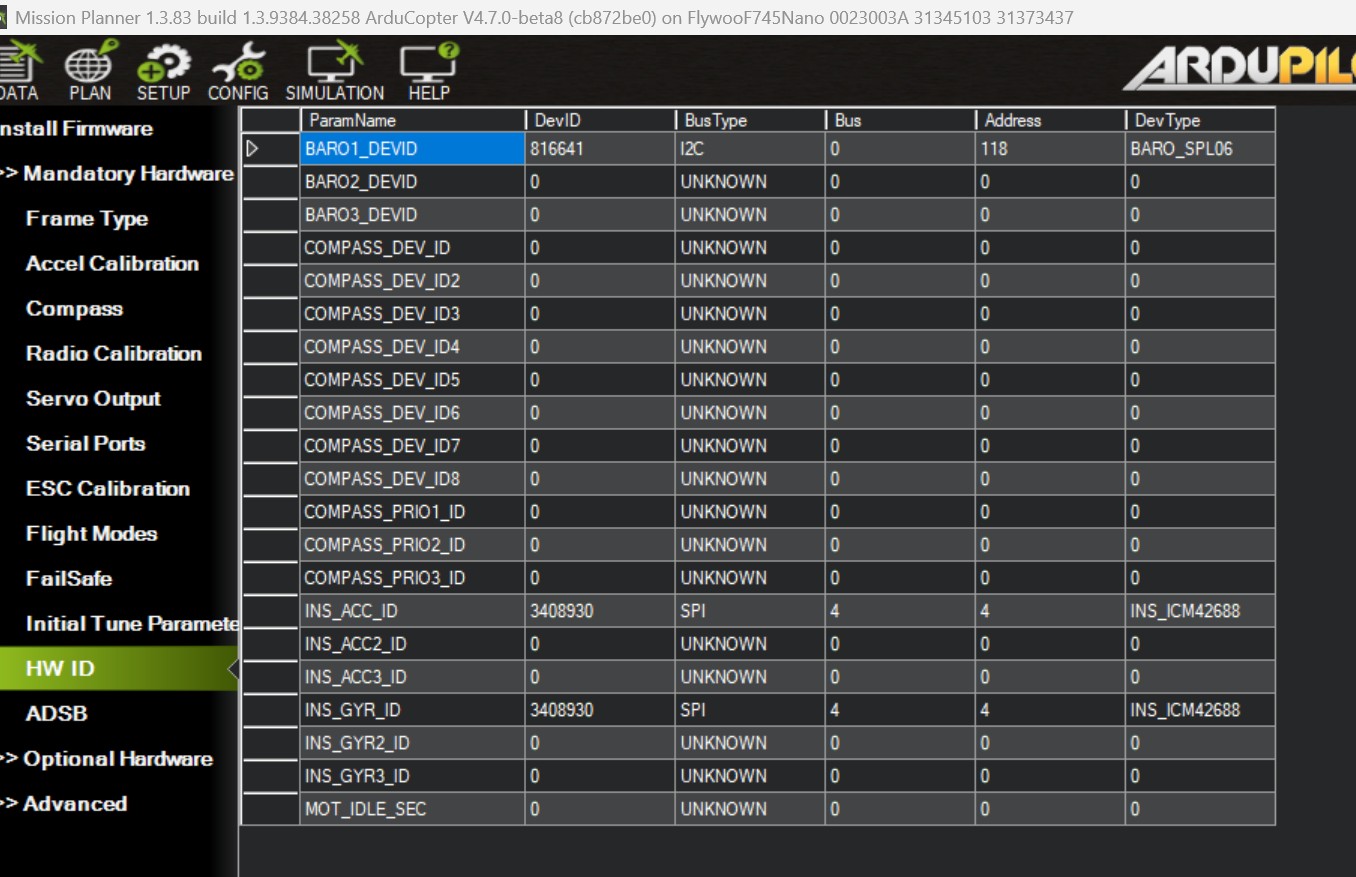Select the COMPASS_DEV_ID6 parameter cell

413,413
